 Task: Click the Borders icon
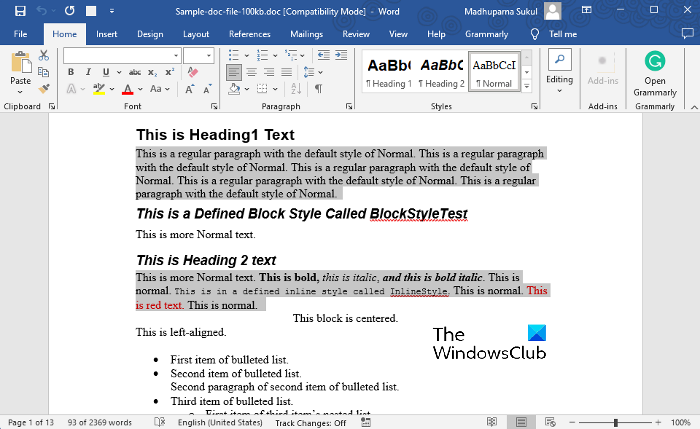262,89
